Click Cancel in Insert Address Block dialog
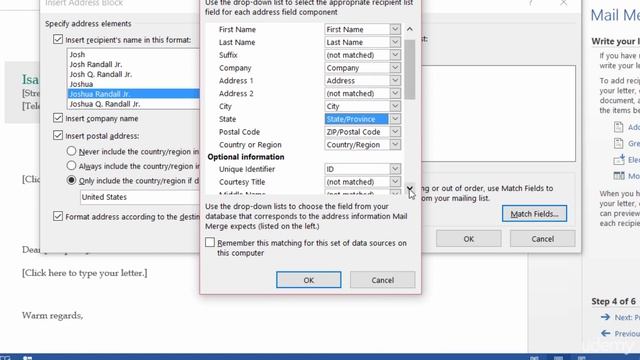 click(542, 239)
